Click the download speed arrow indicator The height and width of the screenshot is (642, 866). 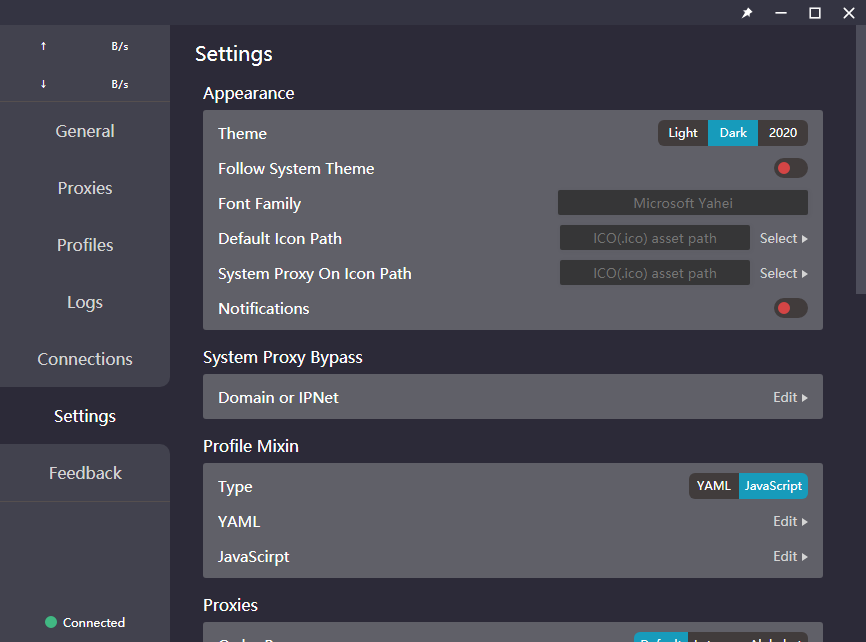pyautogui.click(x=43, y=84)
